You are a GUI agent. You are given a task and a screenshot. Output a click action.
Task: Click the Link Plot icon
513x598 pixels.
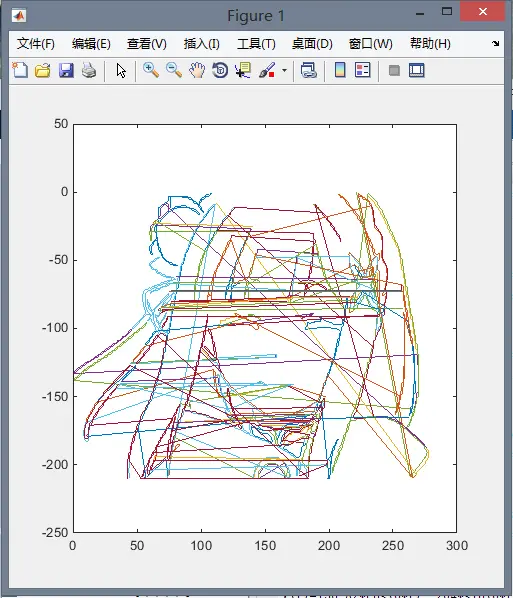pyautogui.click(x=309, y=71)
